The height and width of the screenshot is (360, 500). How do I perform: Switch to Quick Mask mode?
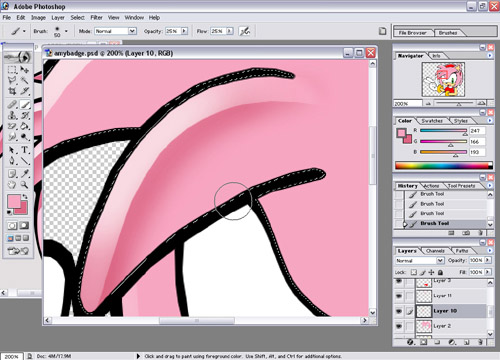pos(24,226)
